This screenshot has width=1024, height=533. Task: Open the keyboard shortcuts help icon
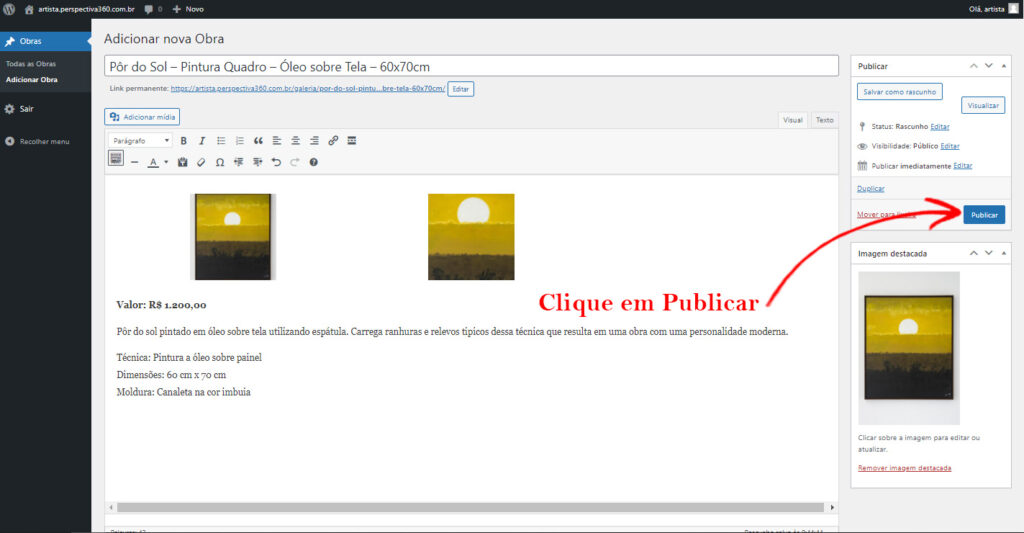tap(313, 162)
